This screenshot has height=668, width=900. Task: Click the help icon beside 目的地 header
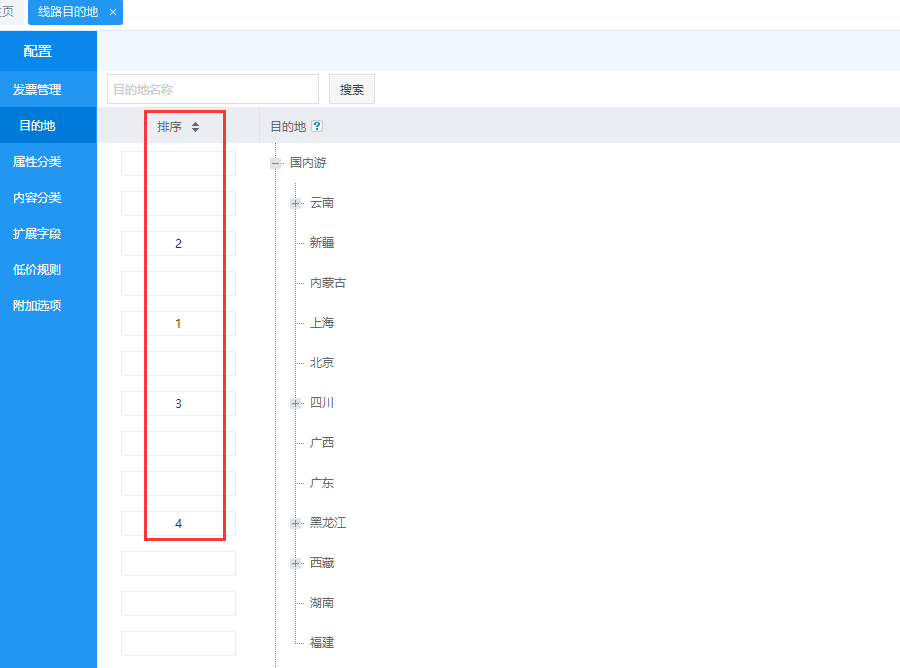point(317,127)
